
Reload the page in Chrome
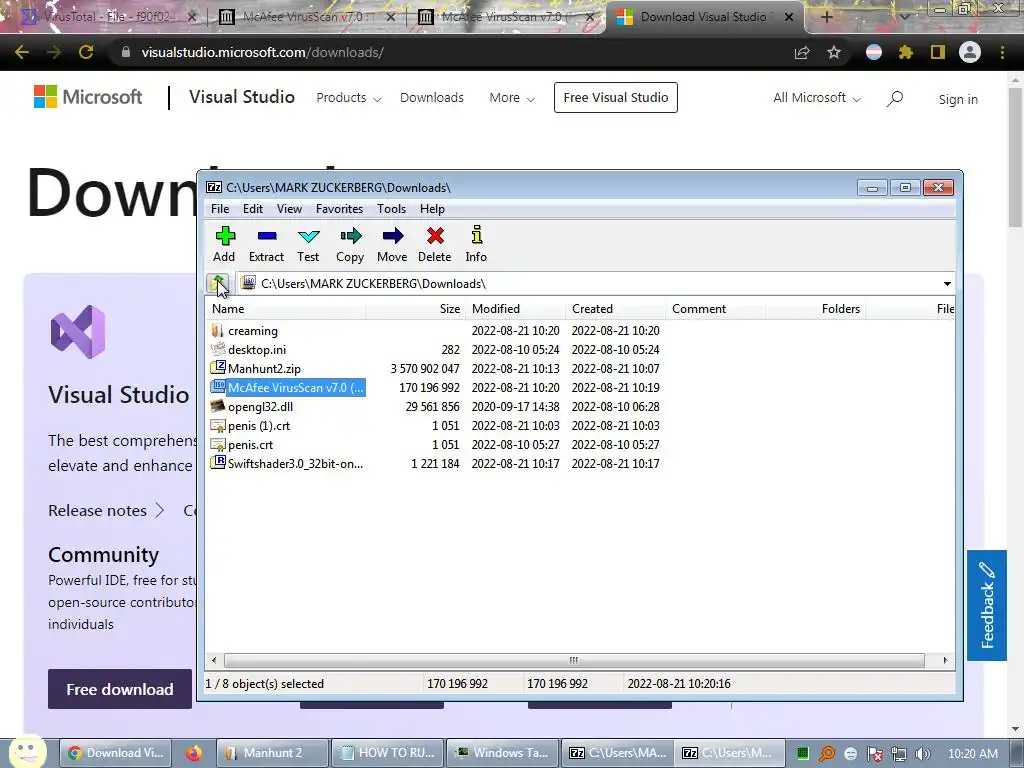86,52
